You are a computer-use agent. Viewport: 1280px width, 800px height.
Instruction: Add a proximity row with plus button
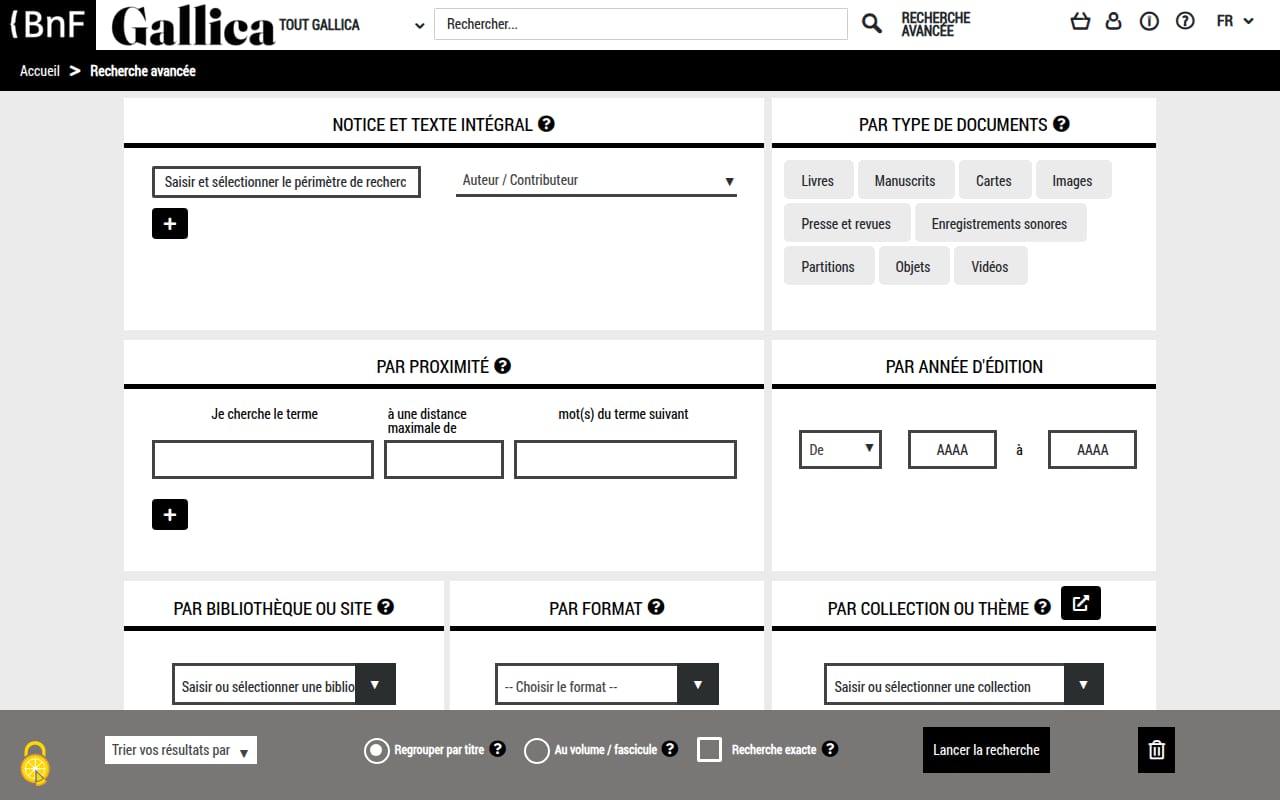tap(170, 515)
